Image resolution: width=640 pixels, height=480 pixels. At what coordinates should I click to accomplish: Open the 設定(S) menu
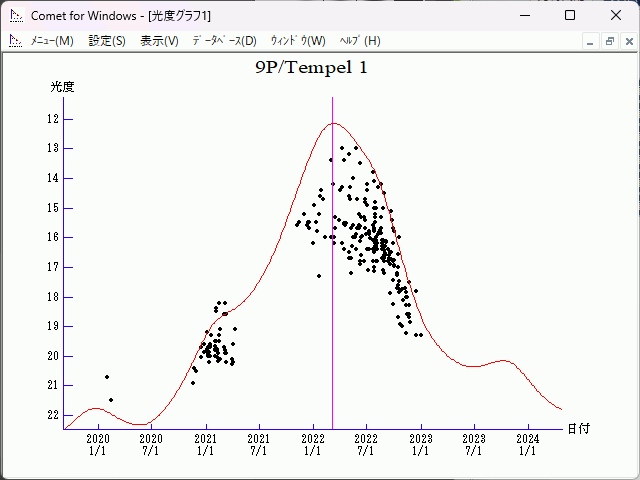[107, 41]
